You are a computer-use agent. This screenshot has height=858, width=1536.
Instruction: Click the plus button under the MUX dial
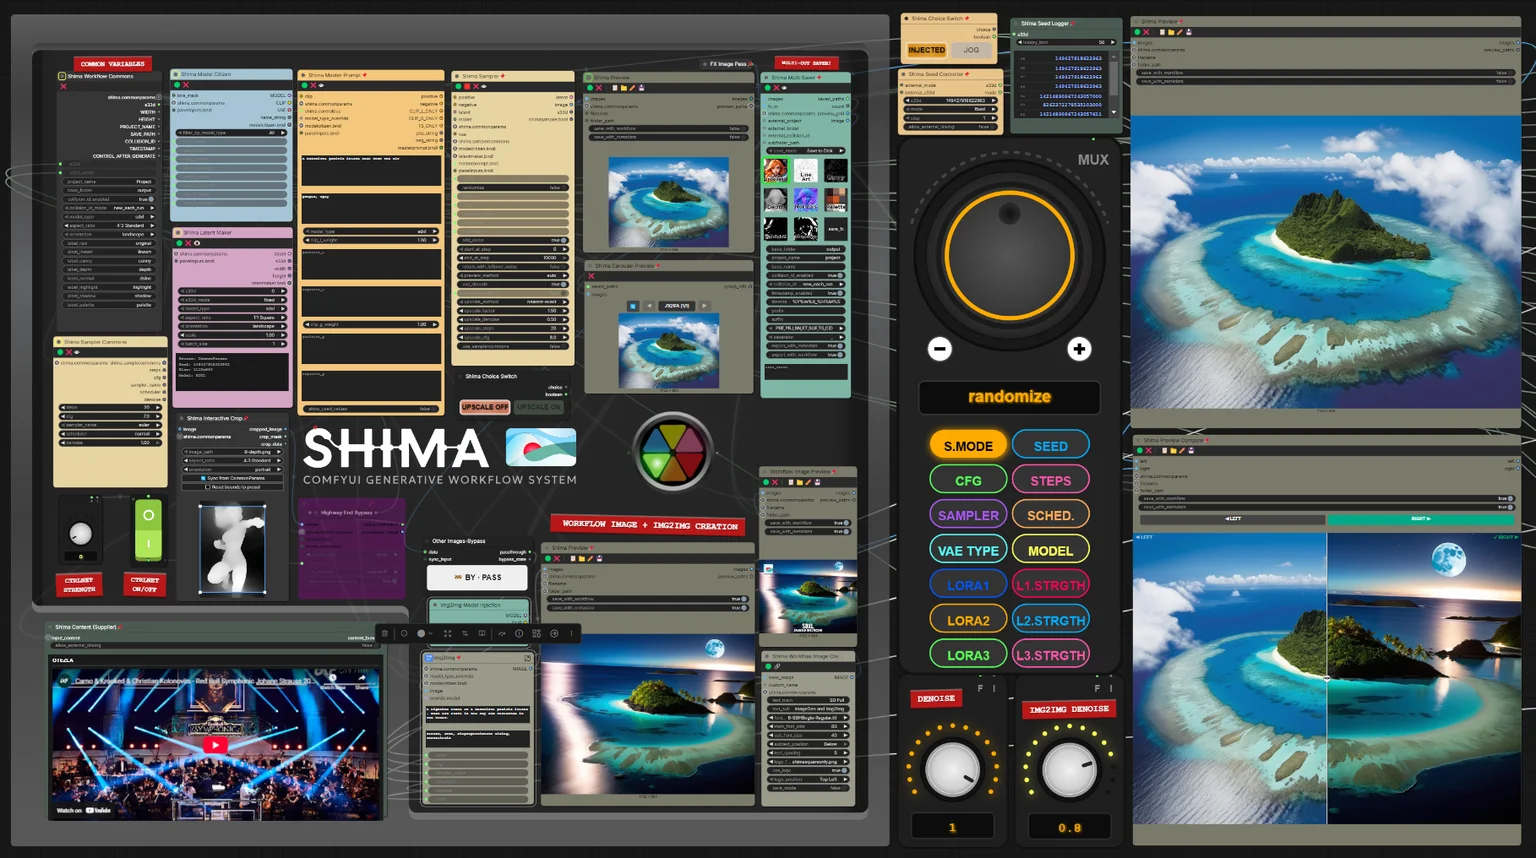[1079, 349]
